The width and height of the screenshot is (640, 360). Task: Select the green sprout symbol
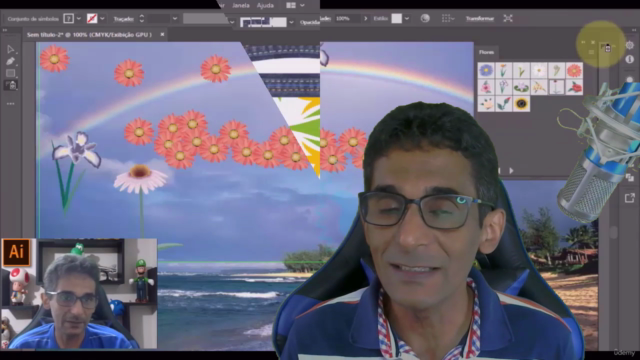pyautogui.click(x=521, y=71)
